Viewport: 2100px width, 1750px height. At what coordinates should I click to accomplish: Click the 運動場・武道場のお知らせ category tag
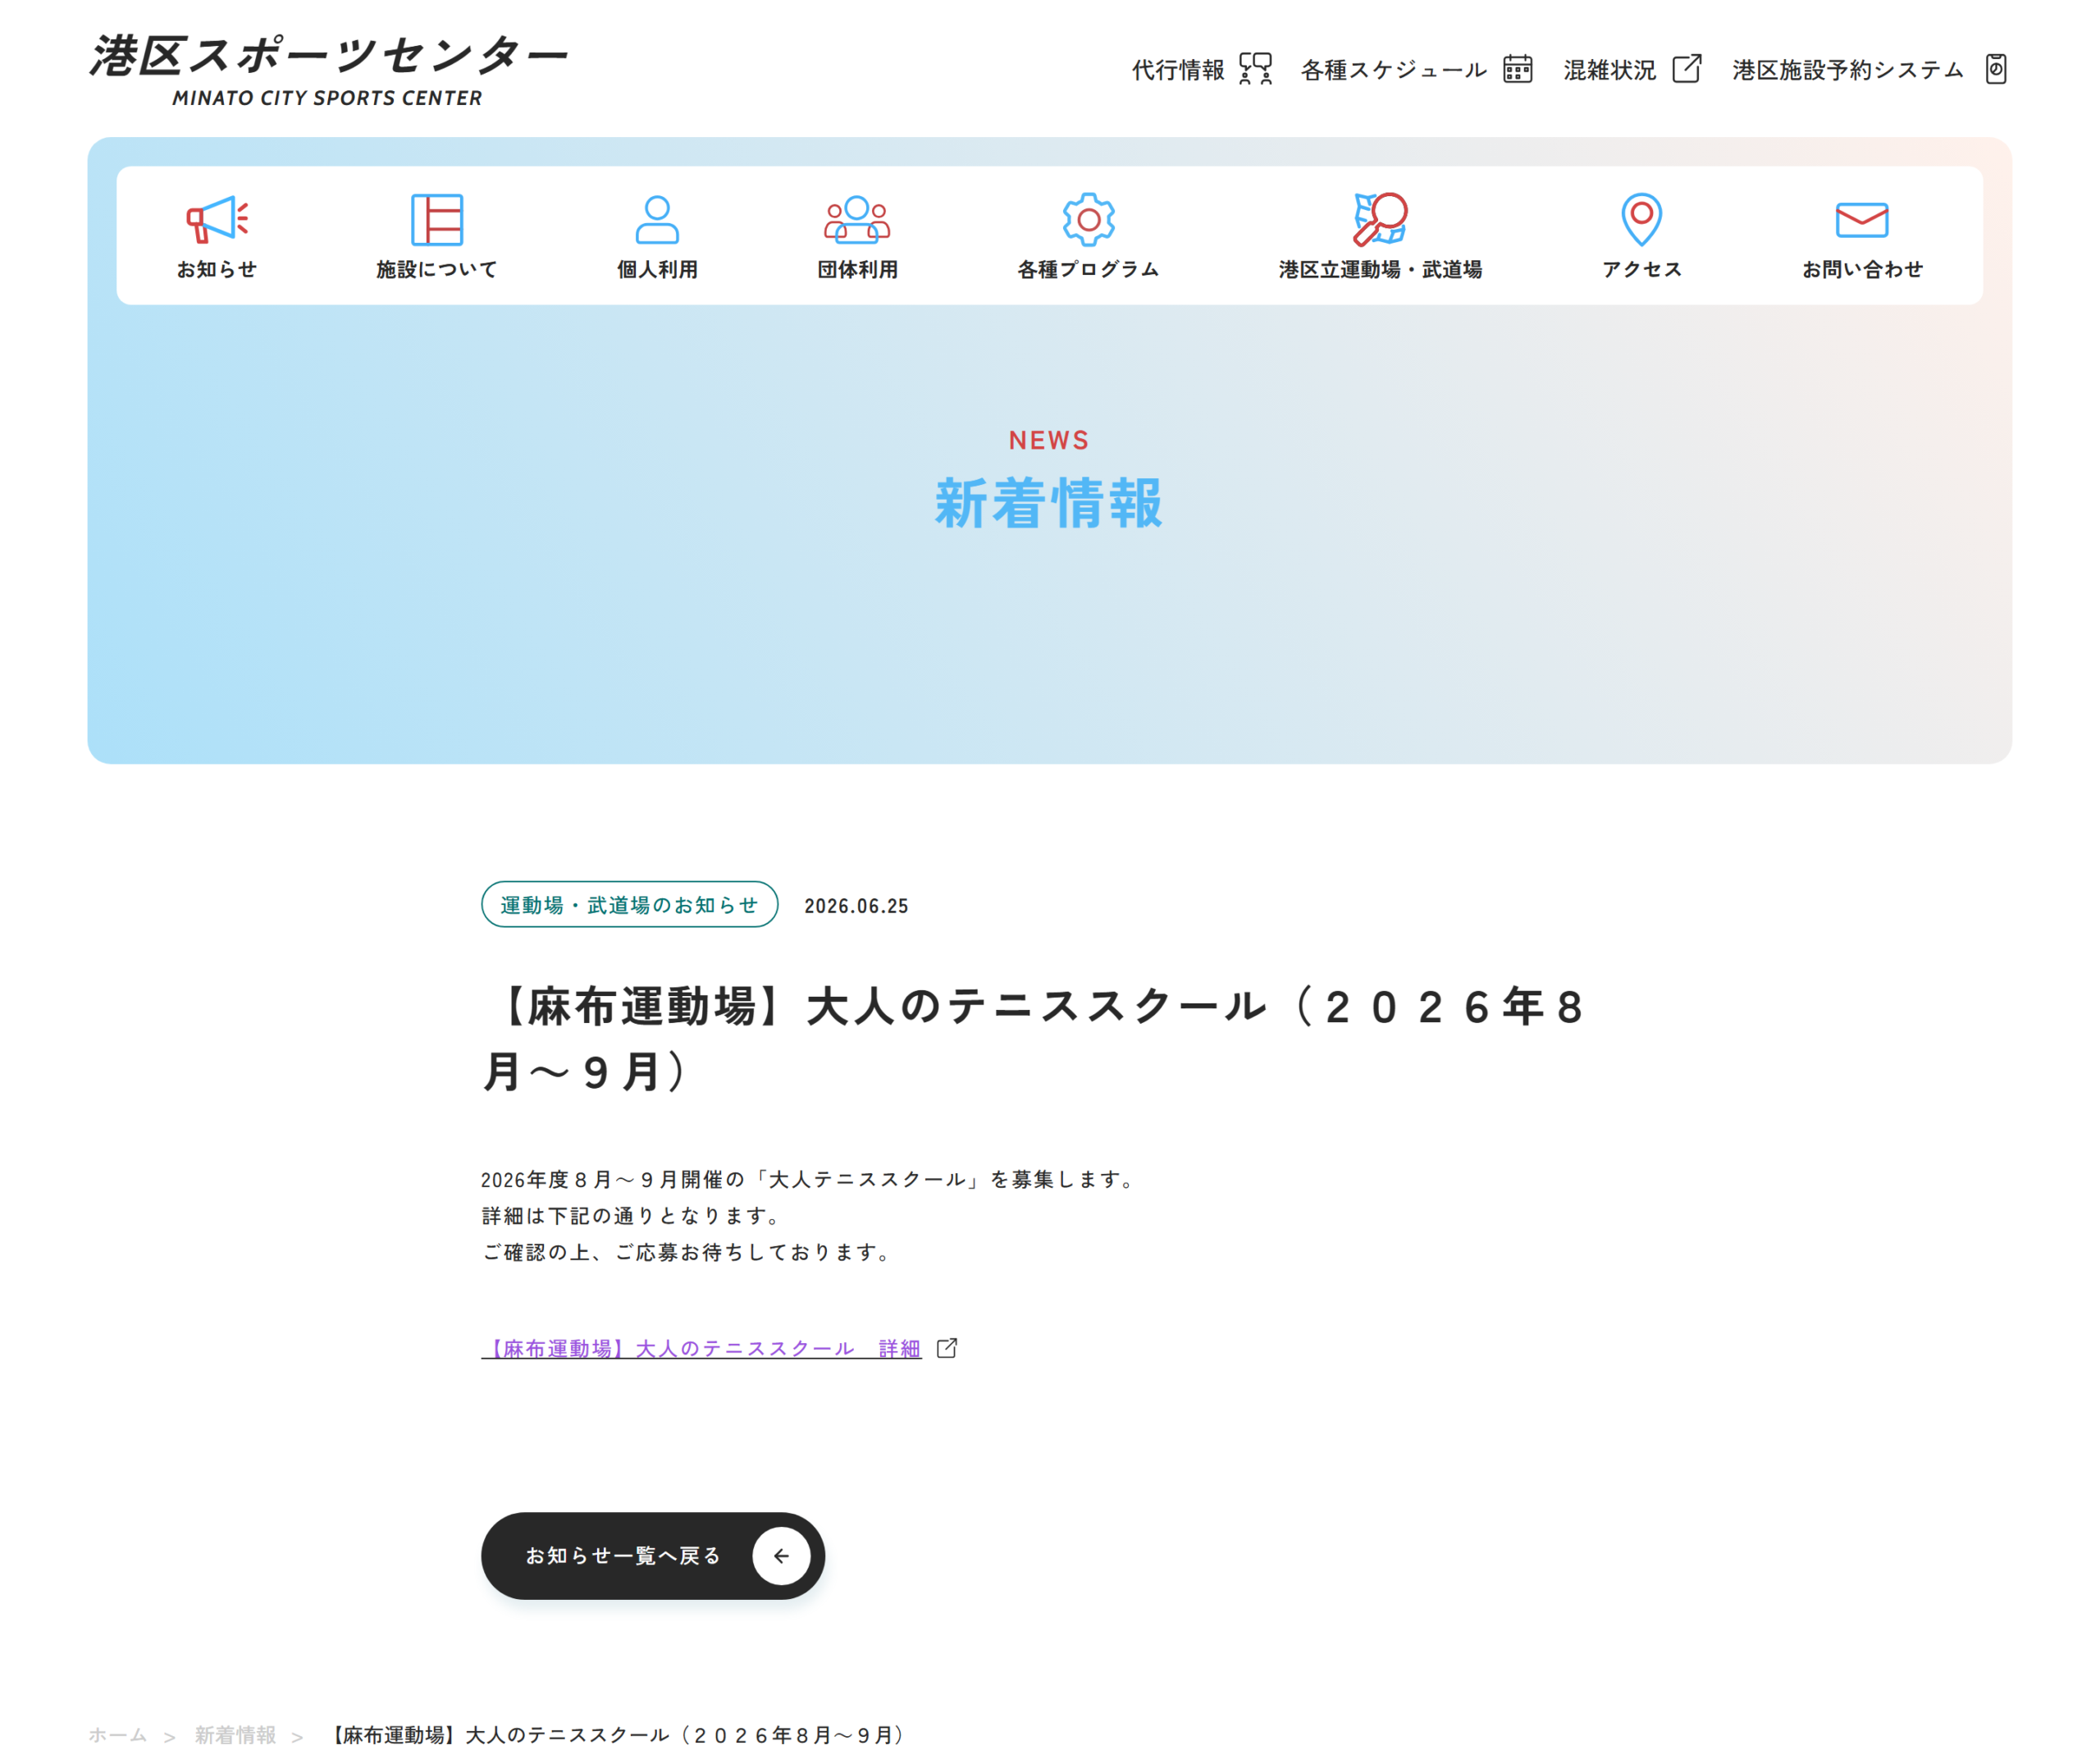coord(629,904)
